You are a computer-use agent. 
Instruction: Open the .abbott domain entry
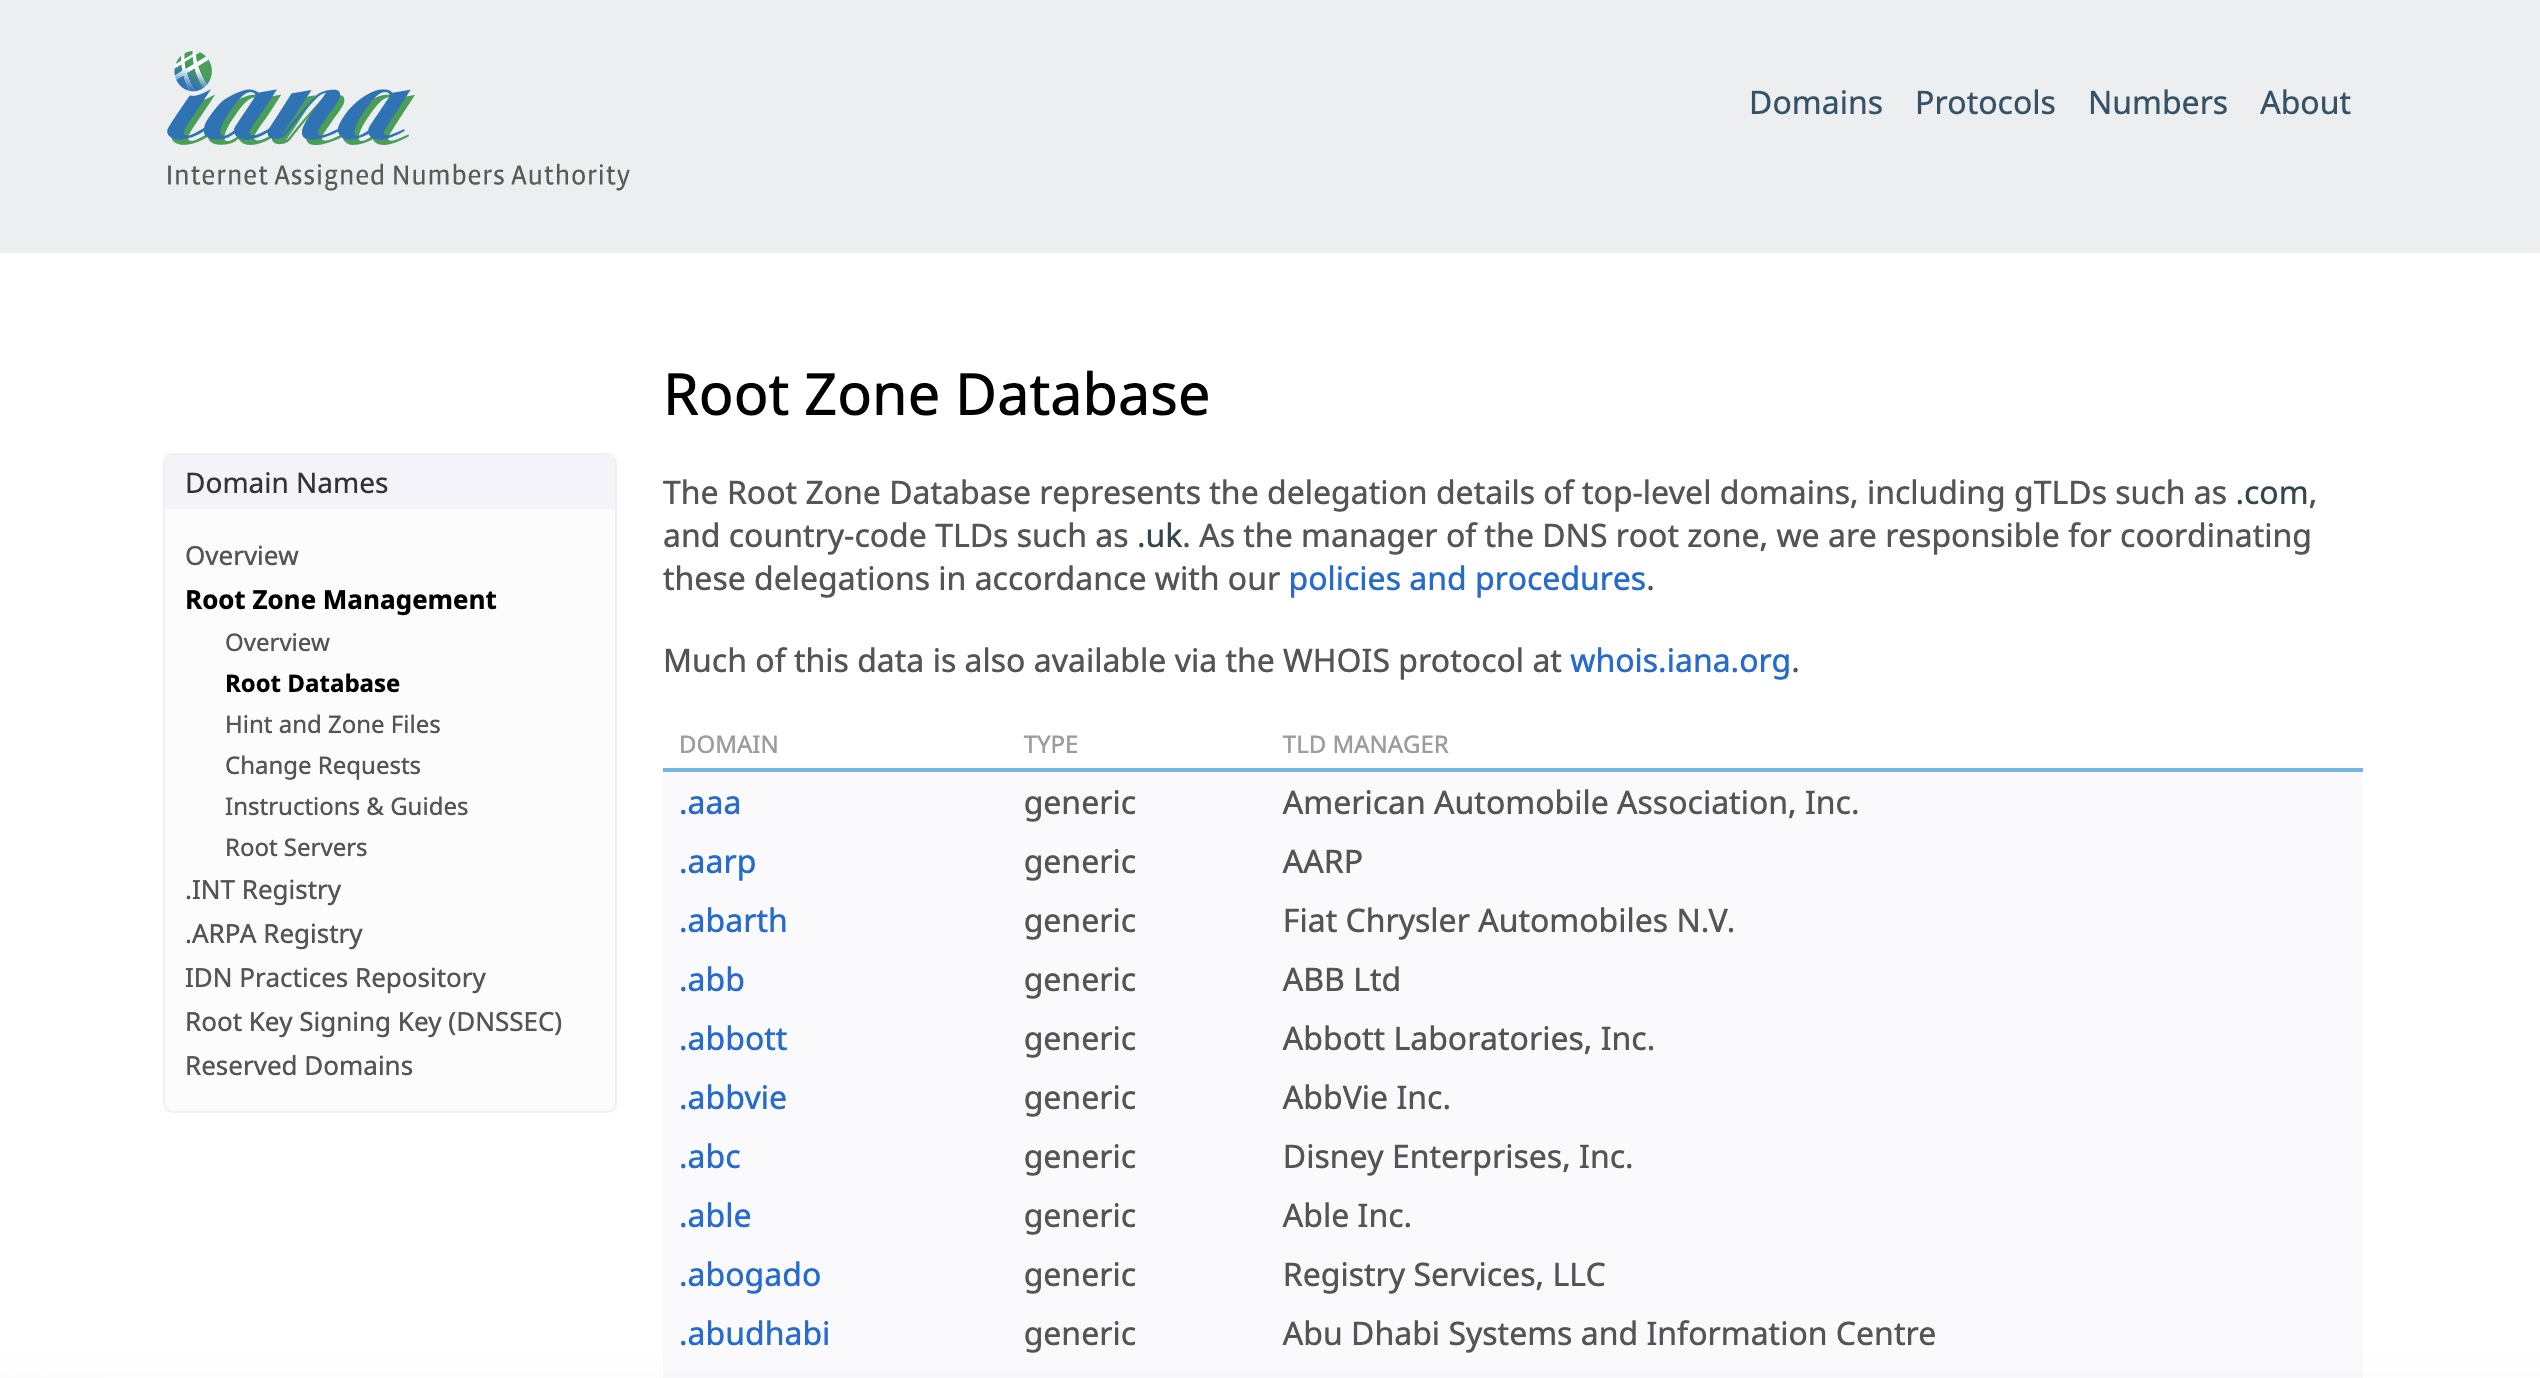733,1038
